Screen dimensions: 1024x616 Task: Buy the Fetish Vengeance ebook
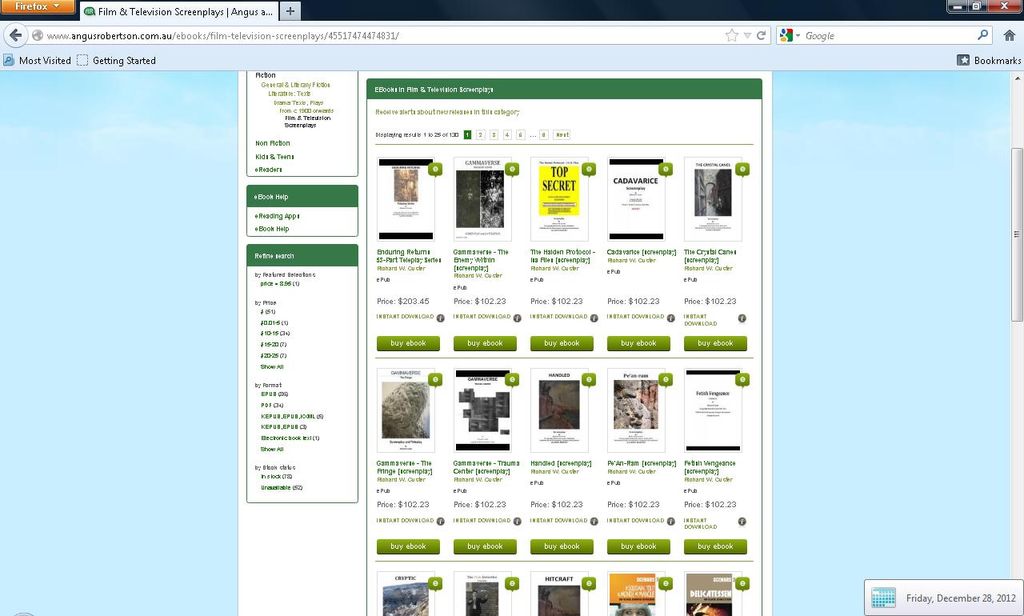[x=715, y=546]
